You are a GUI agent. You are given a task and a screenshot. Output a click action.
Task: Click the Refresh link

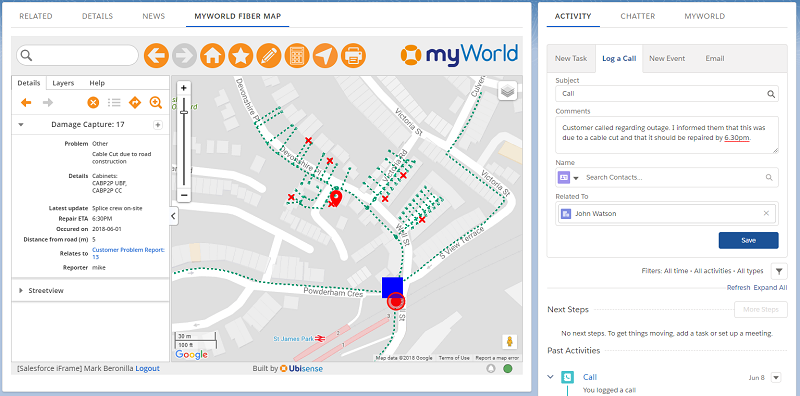[x=738, y=288]
